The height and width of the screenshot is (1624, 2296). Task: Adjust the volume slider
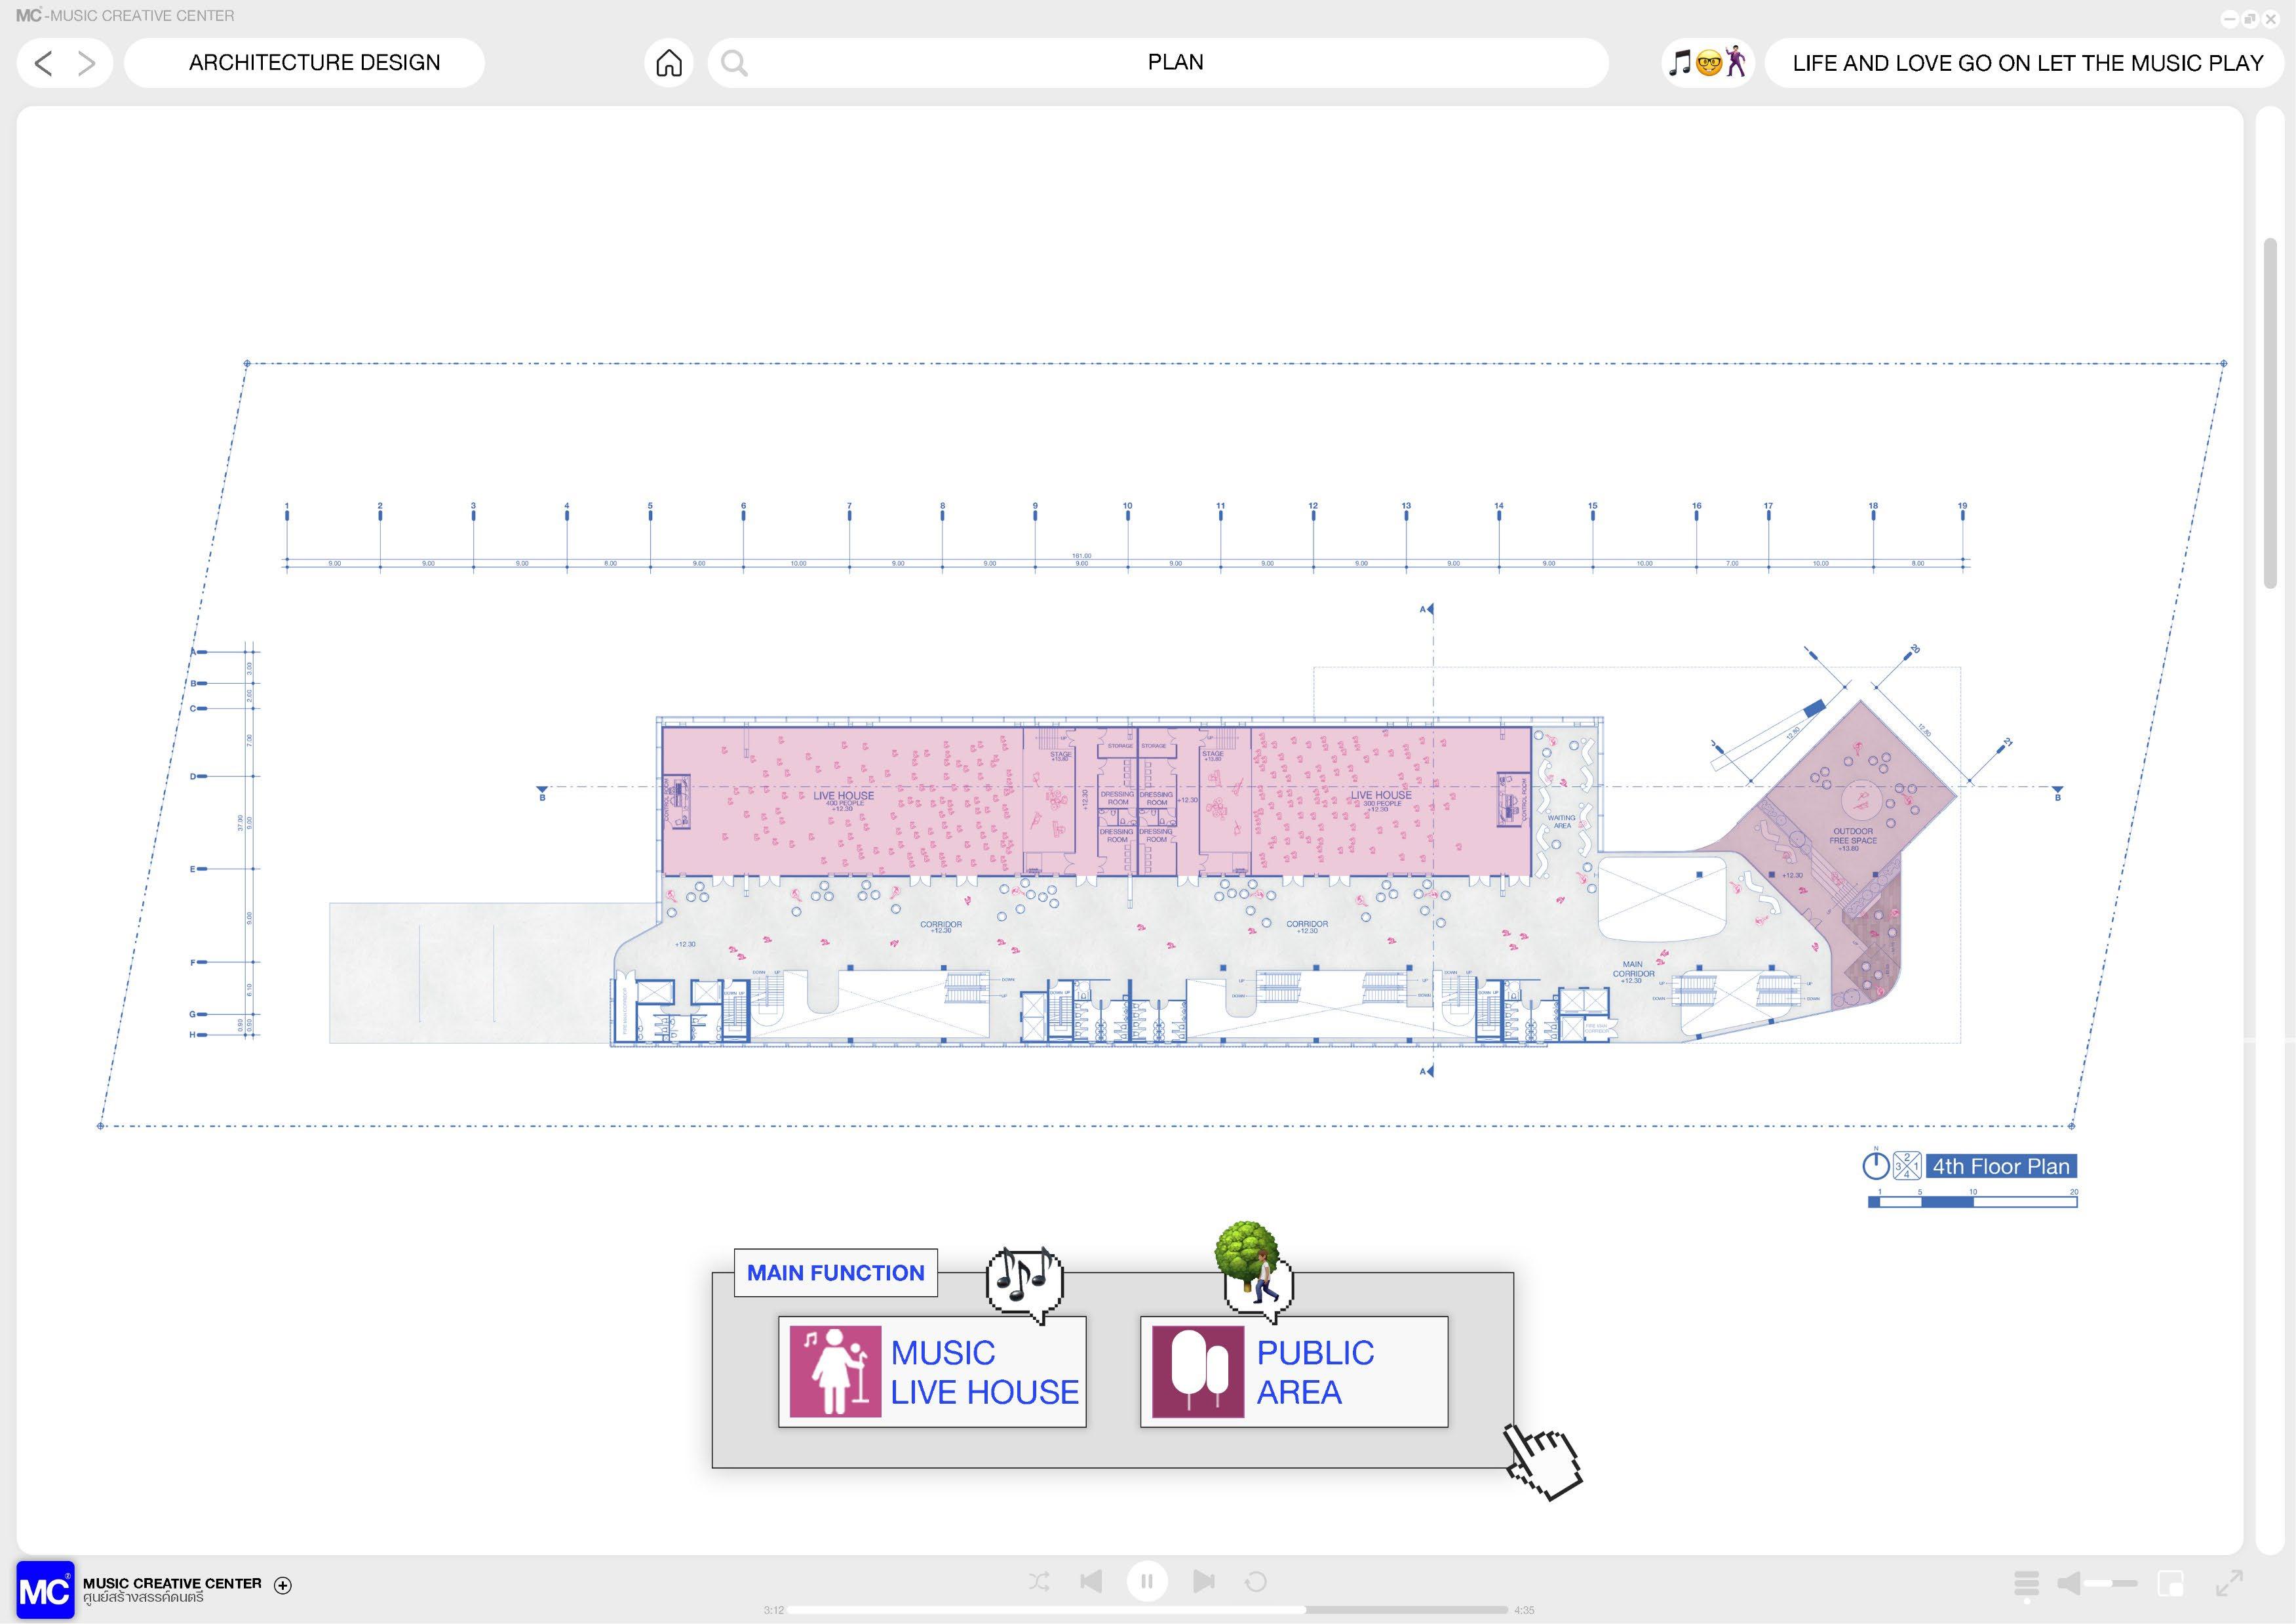[2110, 1583]
